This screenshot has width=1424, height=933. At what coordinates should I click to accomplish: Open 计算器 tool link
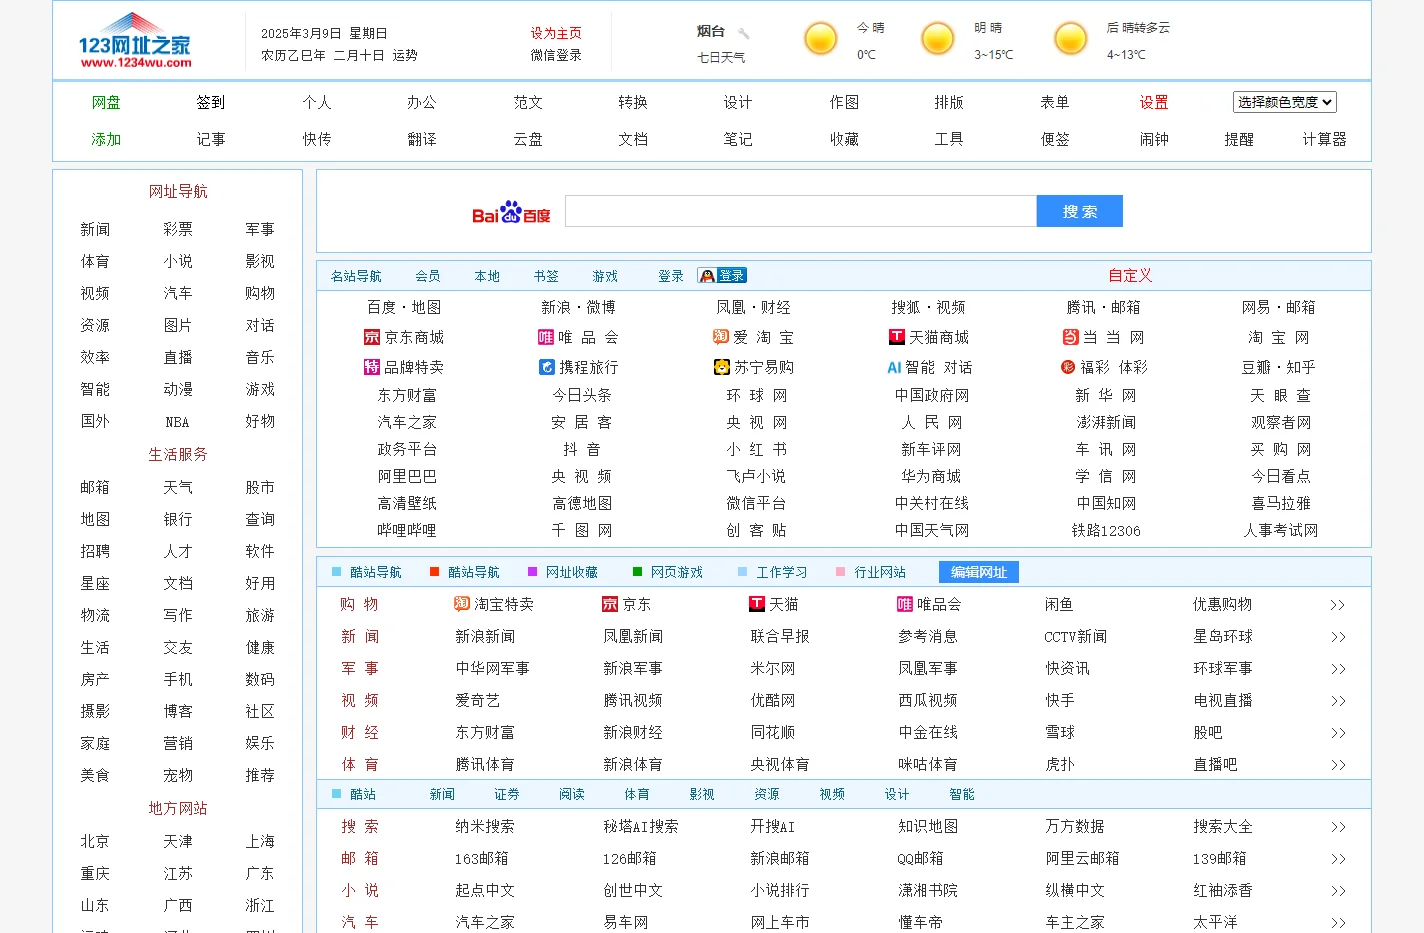pyautogui.click(x=1324, y=139)
